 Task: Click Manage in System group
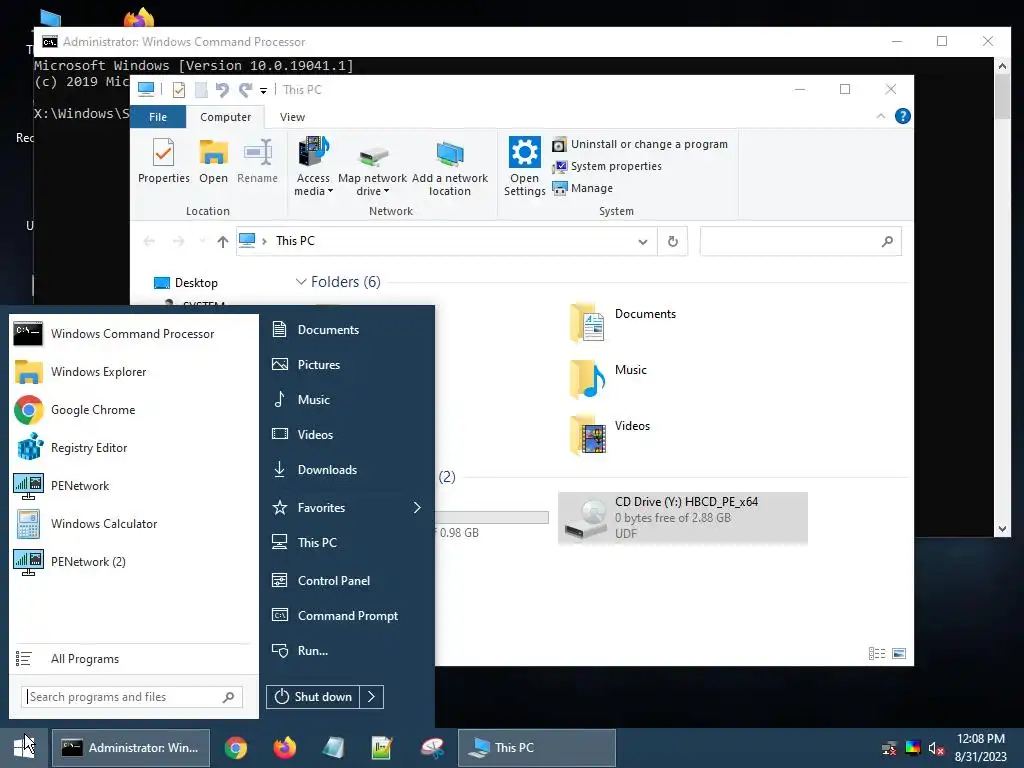pyautogui.click(x=583, y=188)
